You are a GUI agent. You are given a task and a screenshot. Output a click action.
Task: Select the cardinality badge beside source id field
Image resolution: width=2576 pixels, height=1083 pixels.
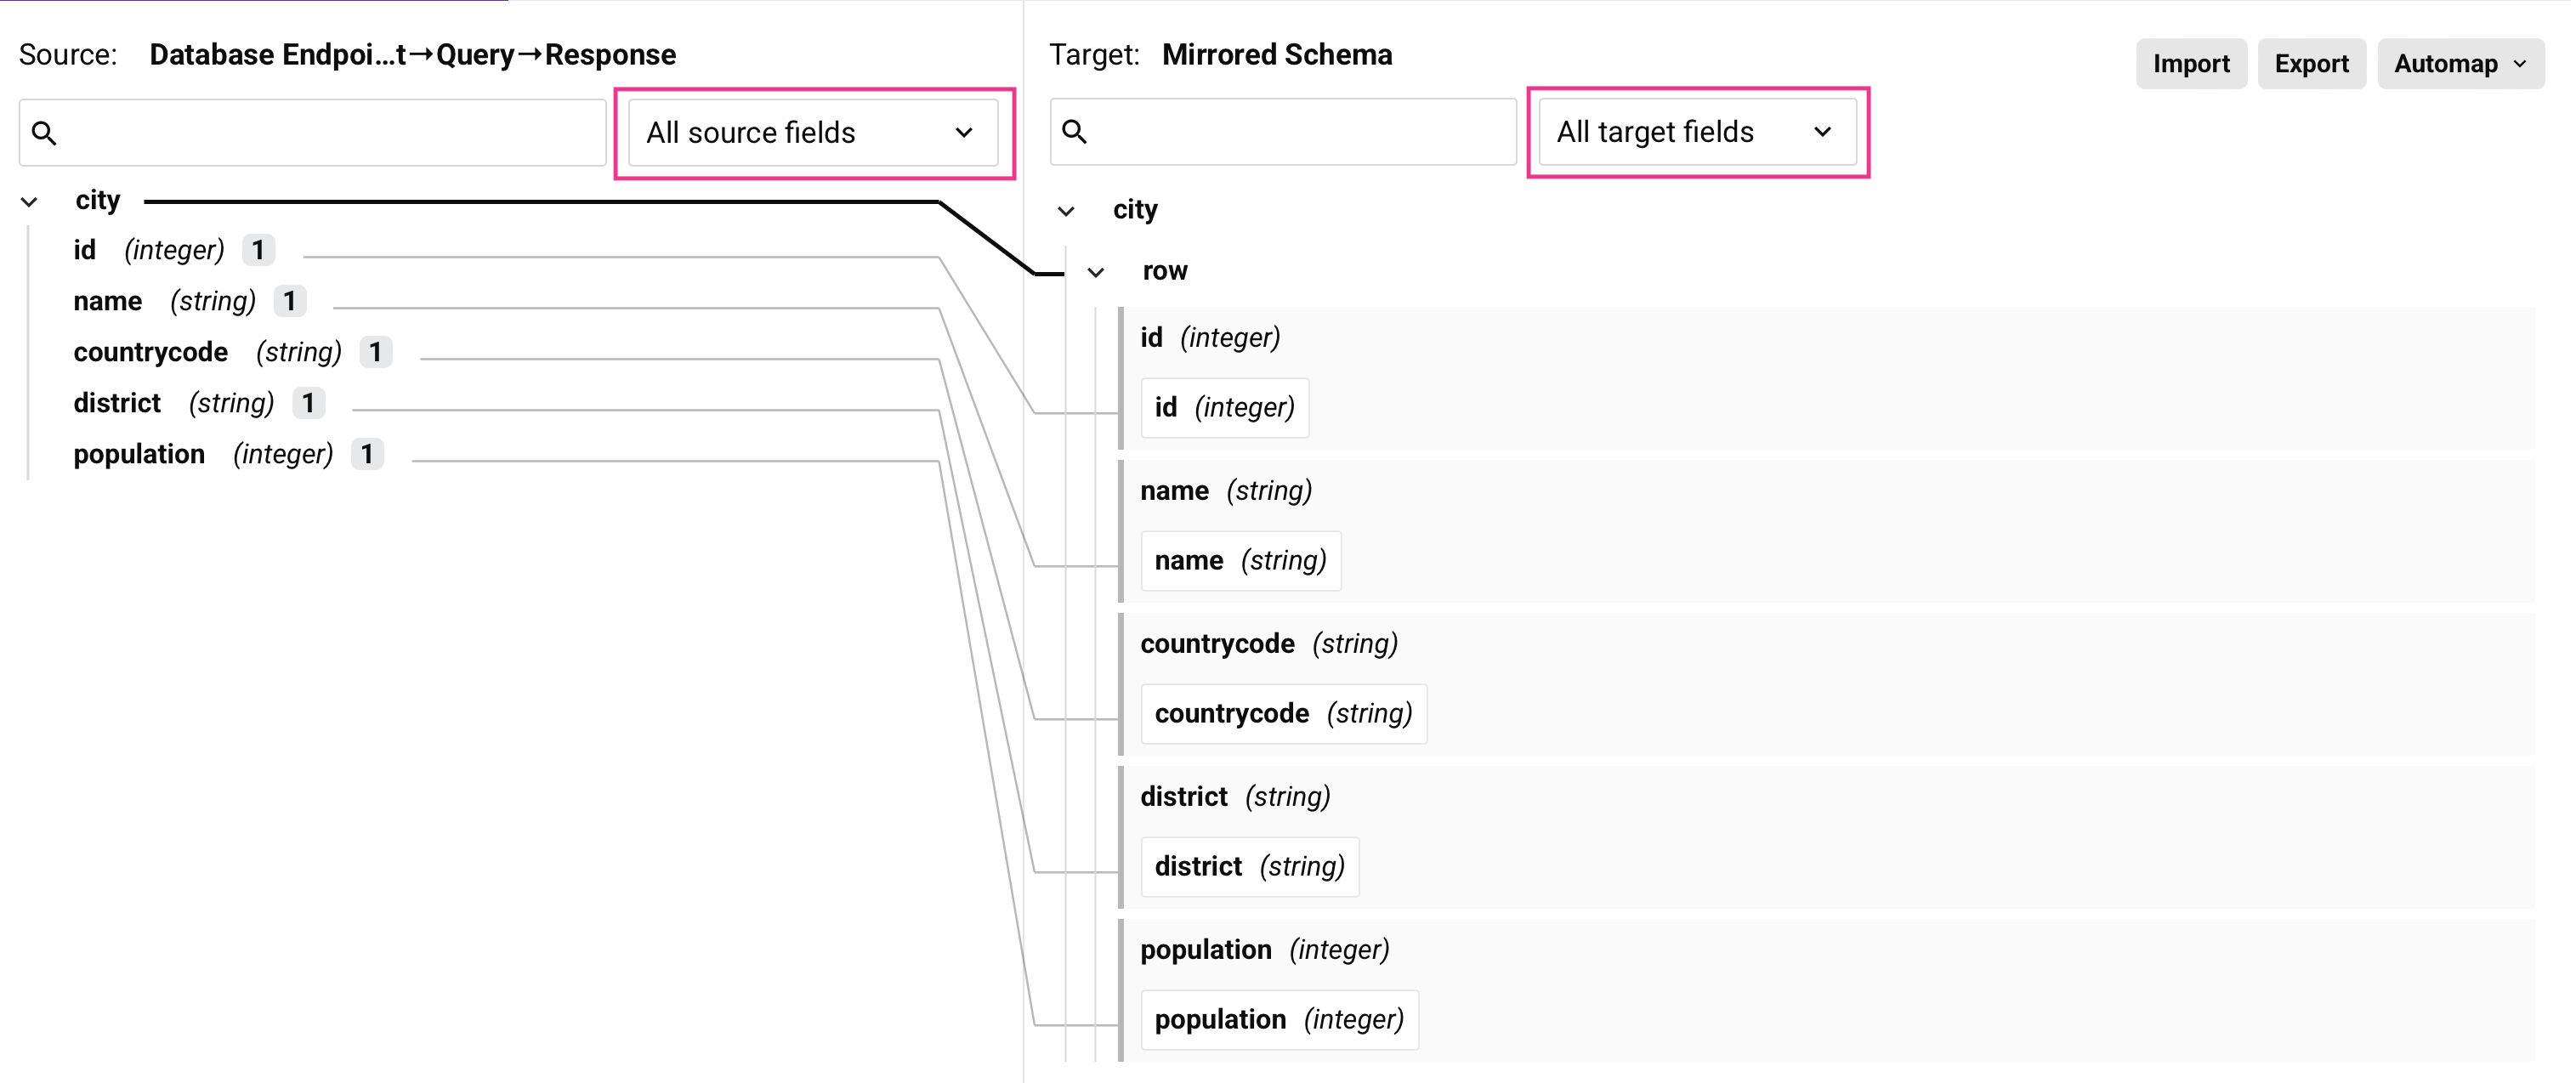(x=258, y=250)
